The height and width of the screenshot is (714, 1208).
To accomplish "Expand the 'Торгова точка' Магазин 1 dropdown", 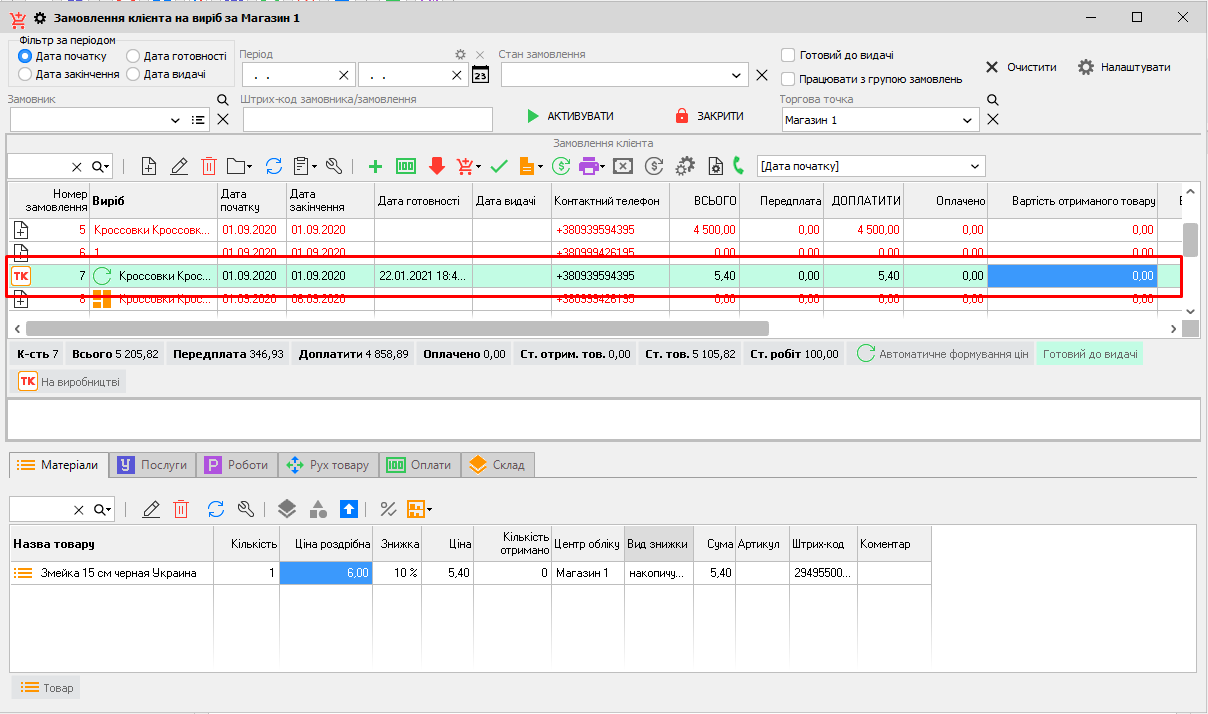I will click(x=967, y=120).
